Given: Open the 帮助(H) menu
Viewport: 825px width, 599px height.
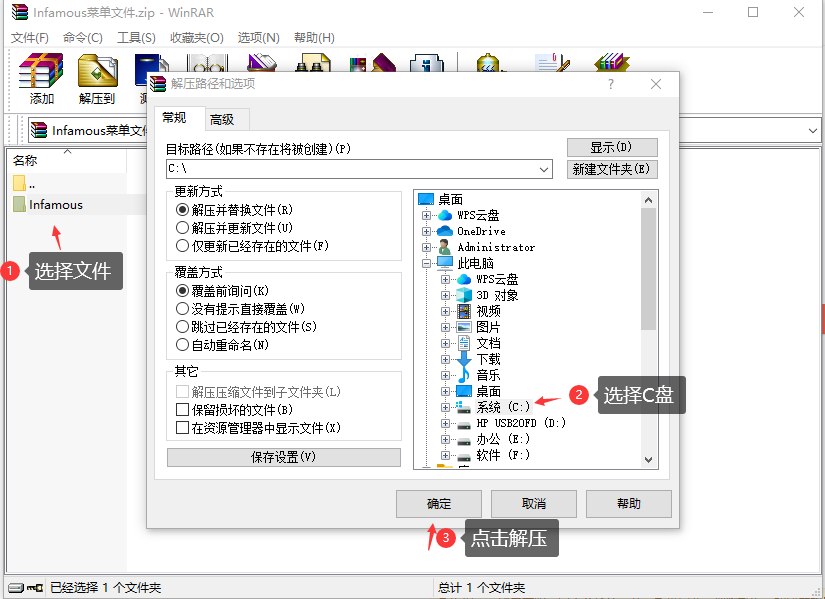Looking at the screenshot, I should pos(314,38).
